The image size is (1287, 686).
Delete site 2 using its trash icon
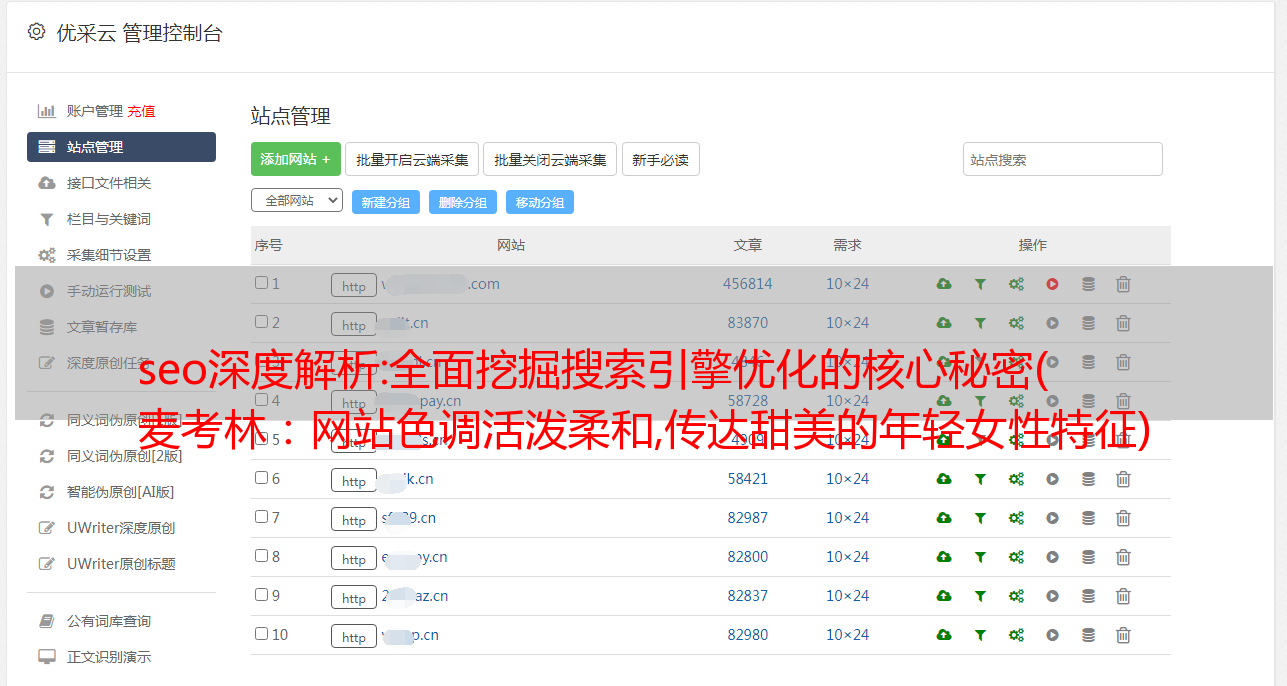[x=1123, y=323]
